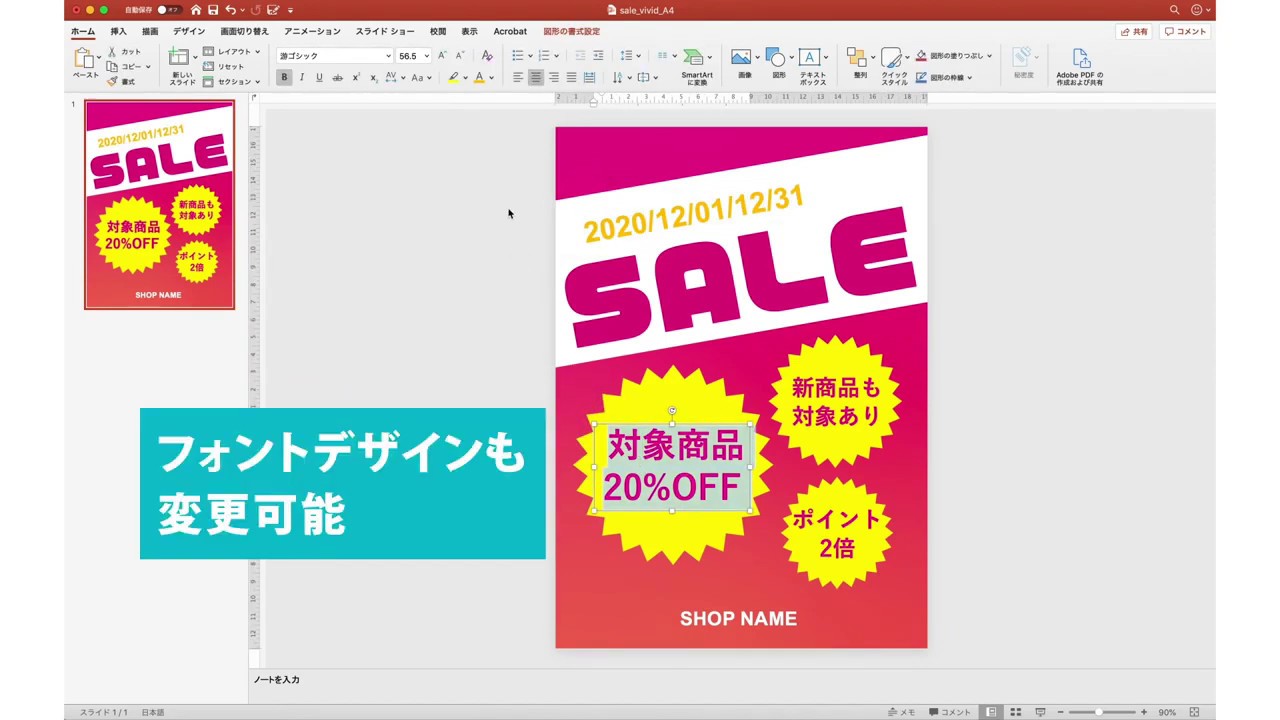The width and height of the screenshot is (1280, 720).
Task: Click Text Box (テキストボックス) button
Action: point(813,66)
